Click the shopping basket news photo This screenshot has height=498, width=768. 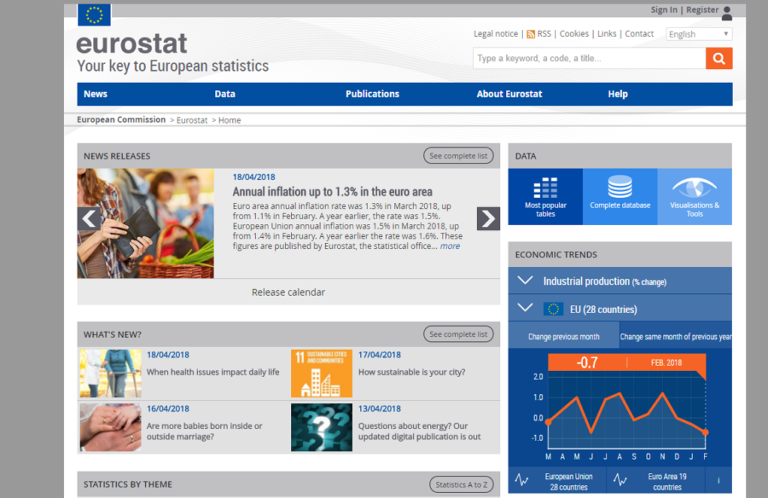coord(145,223)
